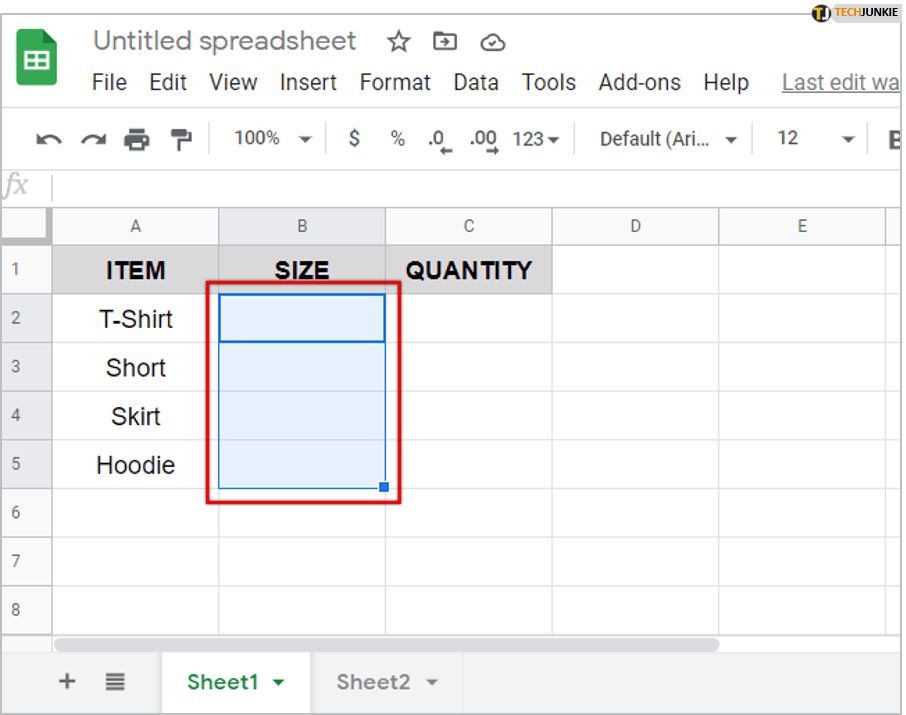Open the Last edit history link

click(x=840, y=82)
